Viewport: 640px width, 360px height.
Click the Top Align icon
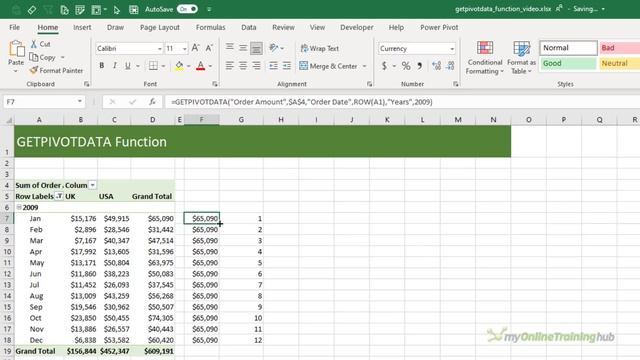(x=230, y=48)
